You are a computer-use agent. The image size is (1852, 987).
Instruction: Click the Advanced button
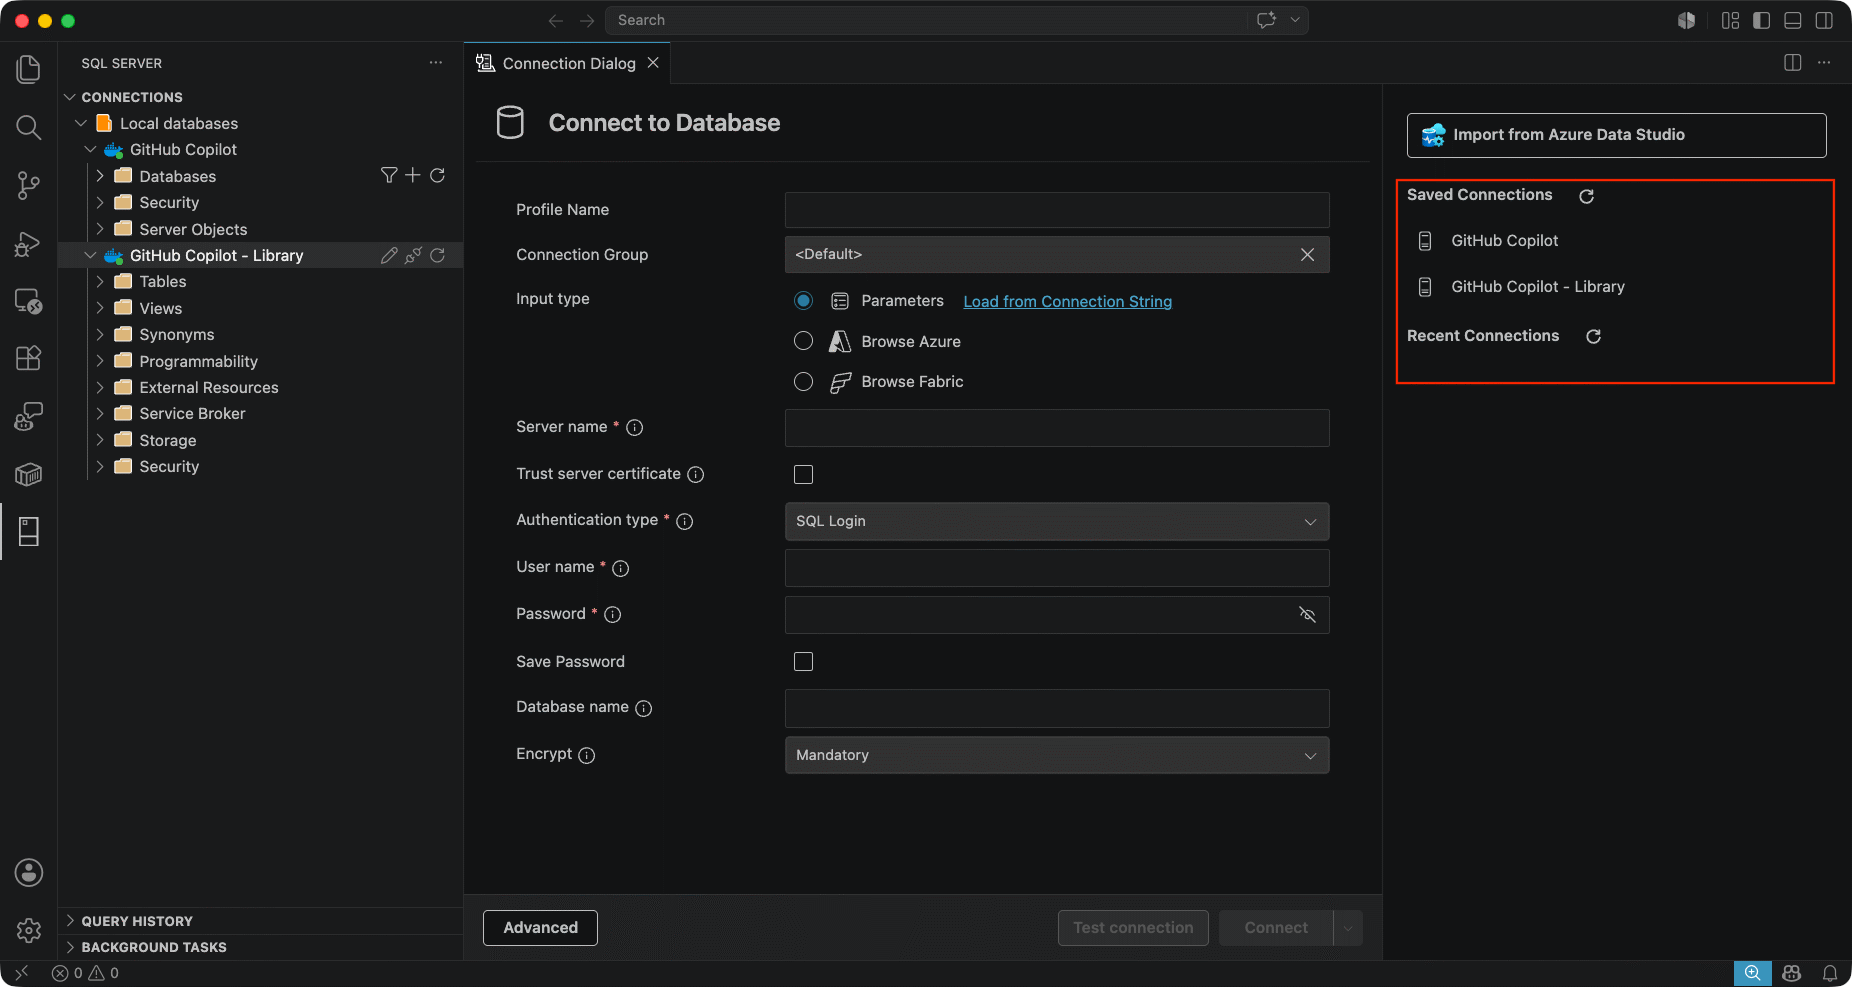point(540,928)
